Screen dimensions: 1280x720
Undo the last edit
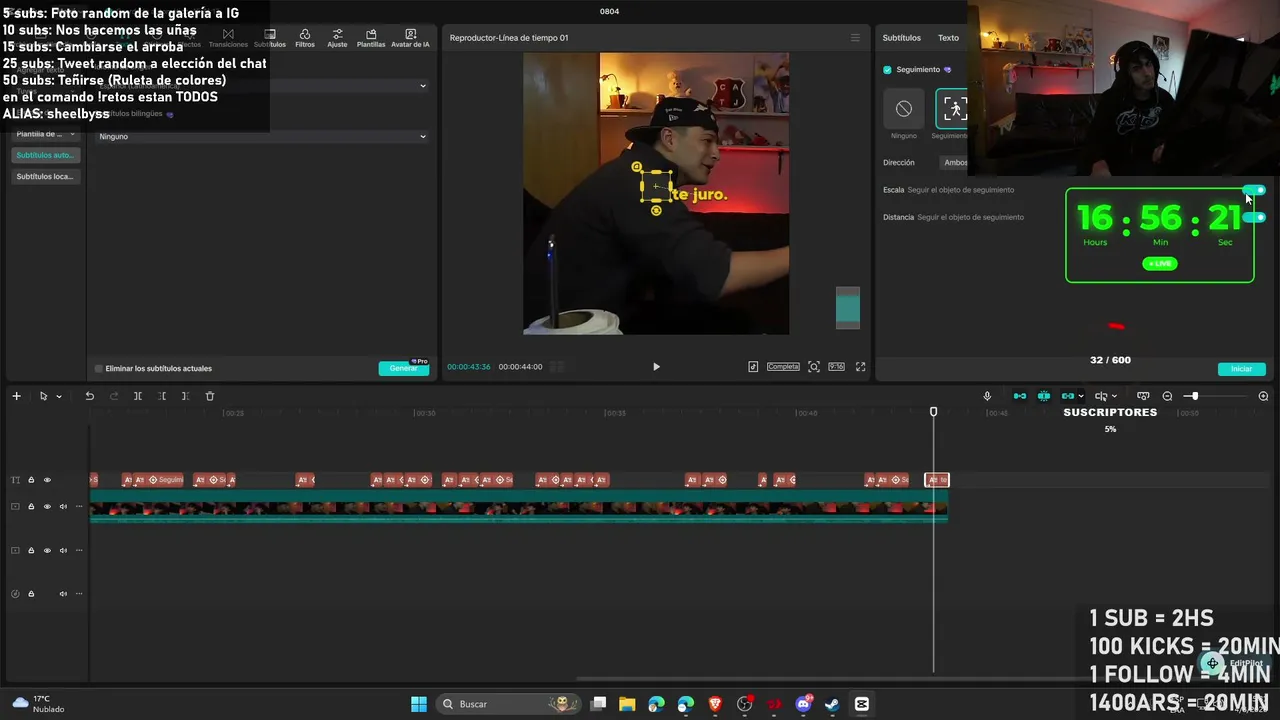[89, 396]
